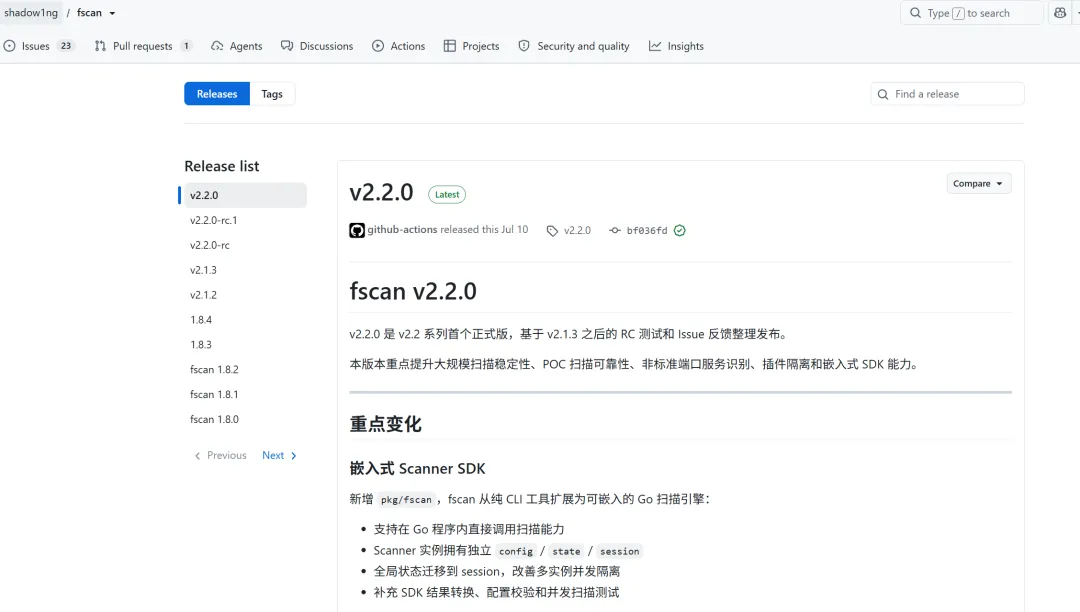Click the fscan v2.2.0 heading
The width and height of the screenshot is (1080, 612).
click(x=413, y=291)
